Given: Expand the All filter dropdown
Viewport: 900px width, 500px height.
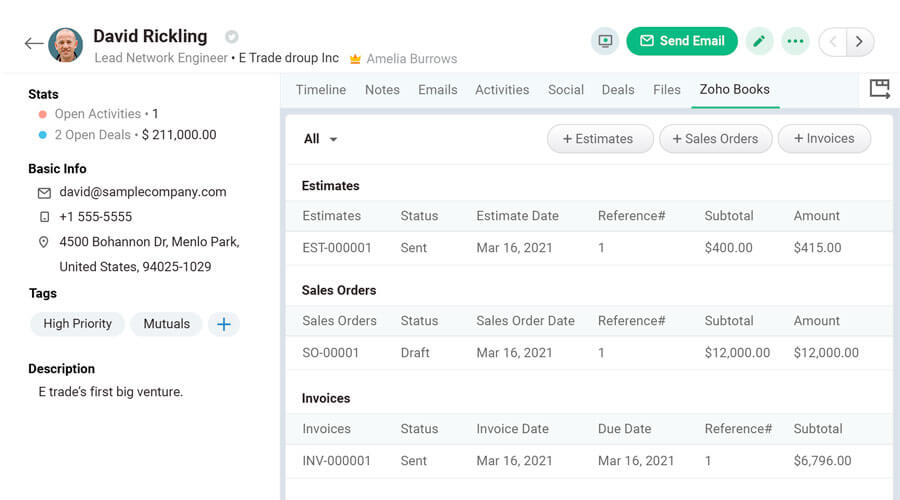Looking at the screenshot, I should tap(320, 139).
